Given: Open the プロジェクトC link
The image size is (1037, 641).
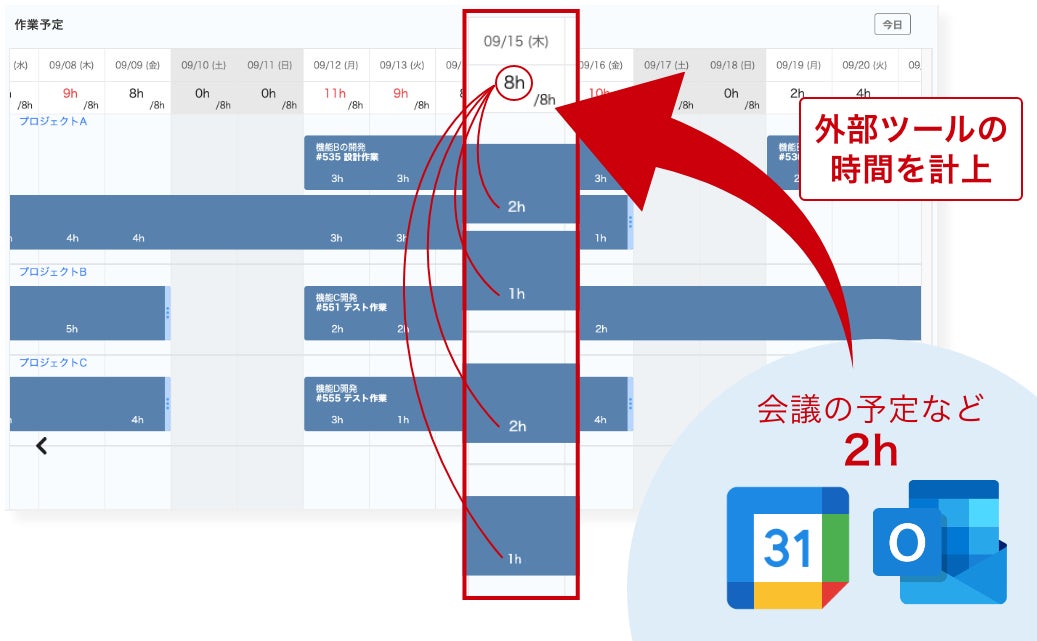Looking at the screenshot, I should click(x=53, y=363).
